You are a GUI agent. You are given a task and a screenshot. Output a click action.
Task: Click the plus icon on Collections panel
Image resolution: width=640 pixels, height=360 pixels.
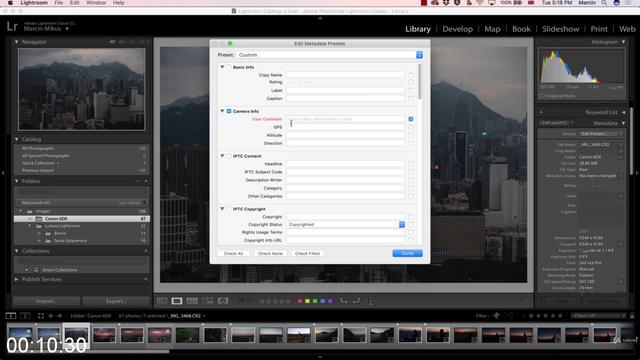coord(146,251)
